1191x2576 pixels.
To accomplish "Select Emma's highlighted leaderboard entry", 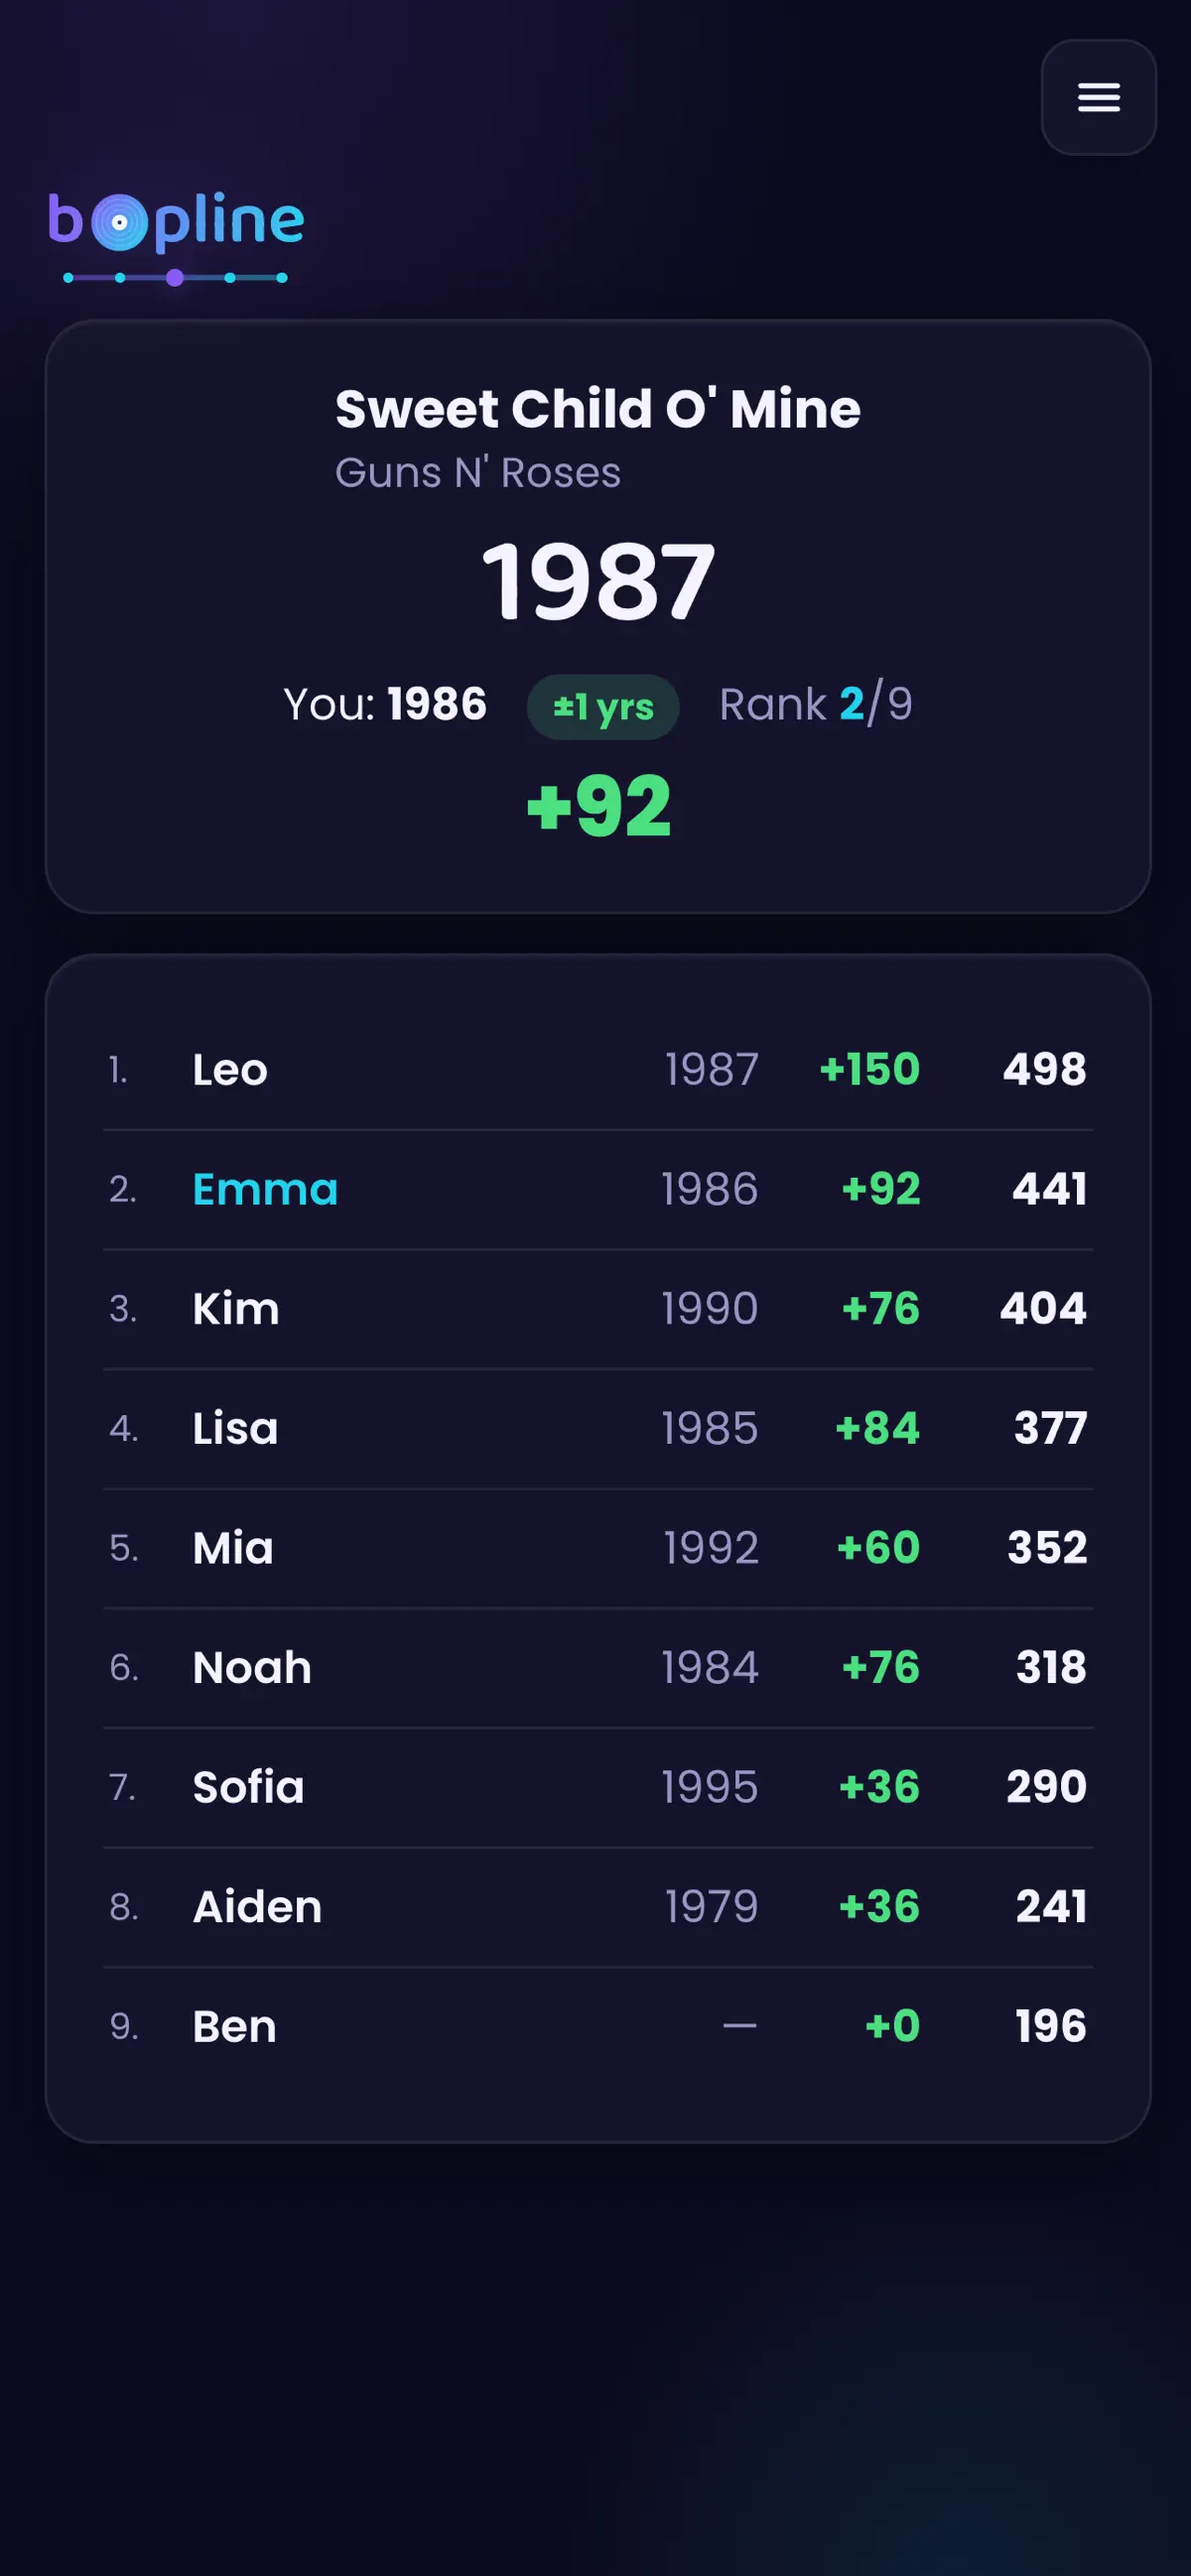I will tap(598, 1189).
